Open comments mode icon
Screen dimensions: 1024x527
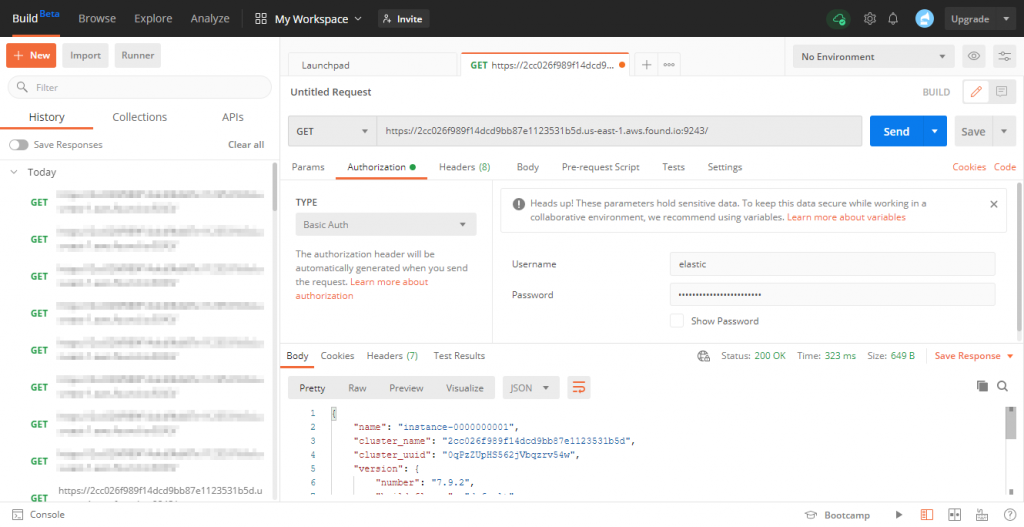coord(1001,92)
